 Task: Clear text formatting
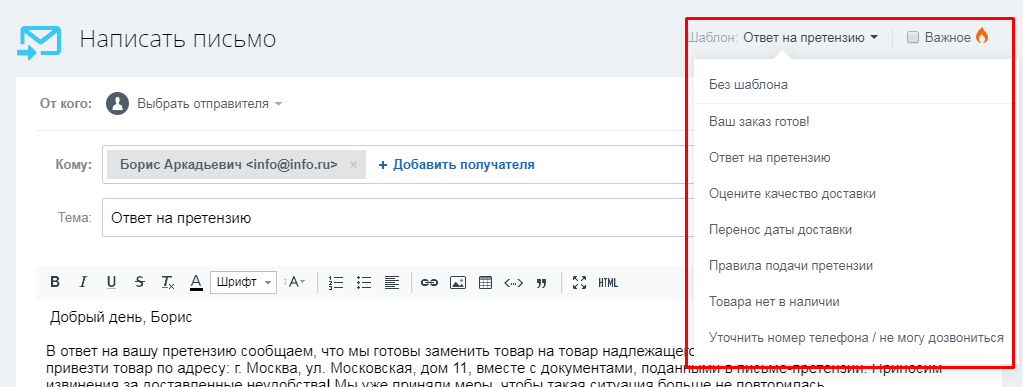pos(168,283)
